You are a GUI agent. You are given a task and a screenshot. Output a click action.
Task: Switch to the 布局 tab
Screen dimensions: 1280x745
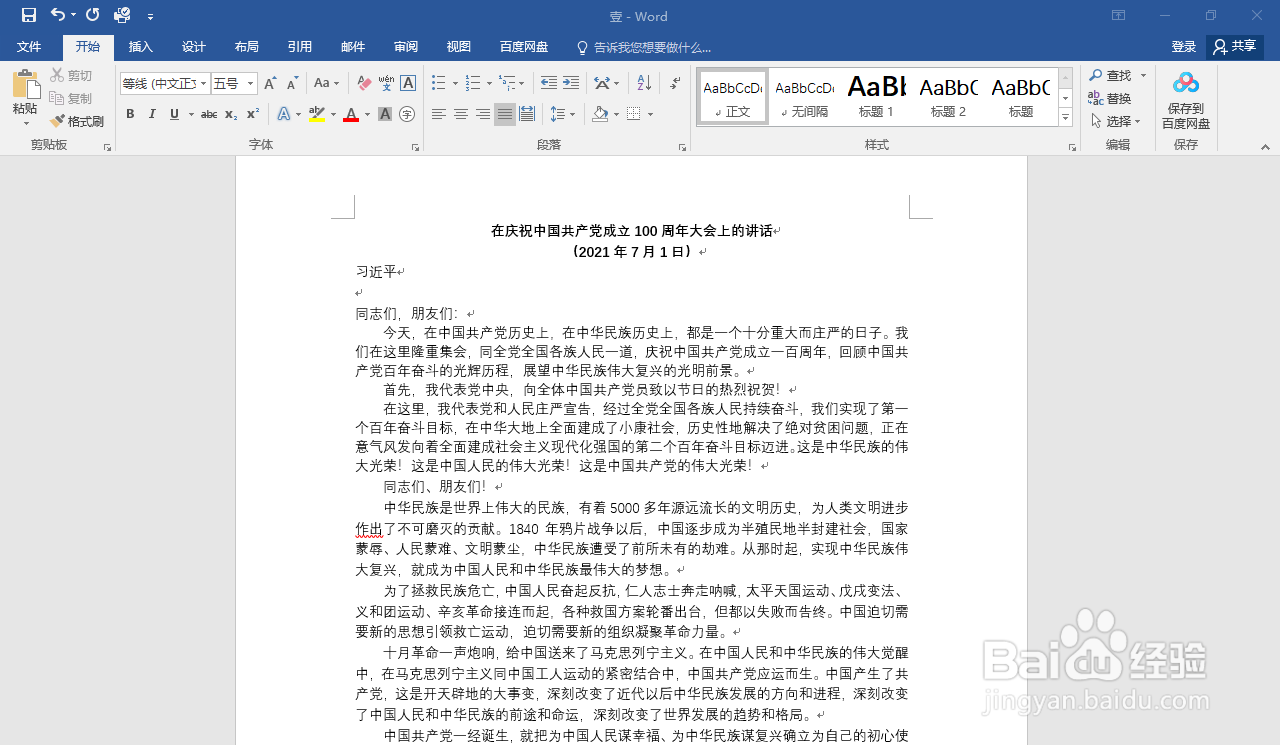247,47
